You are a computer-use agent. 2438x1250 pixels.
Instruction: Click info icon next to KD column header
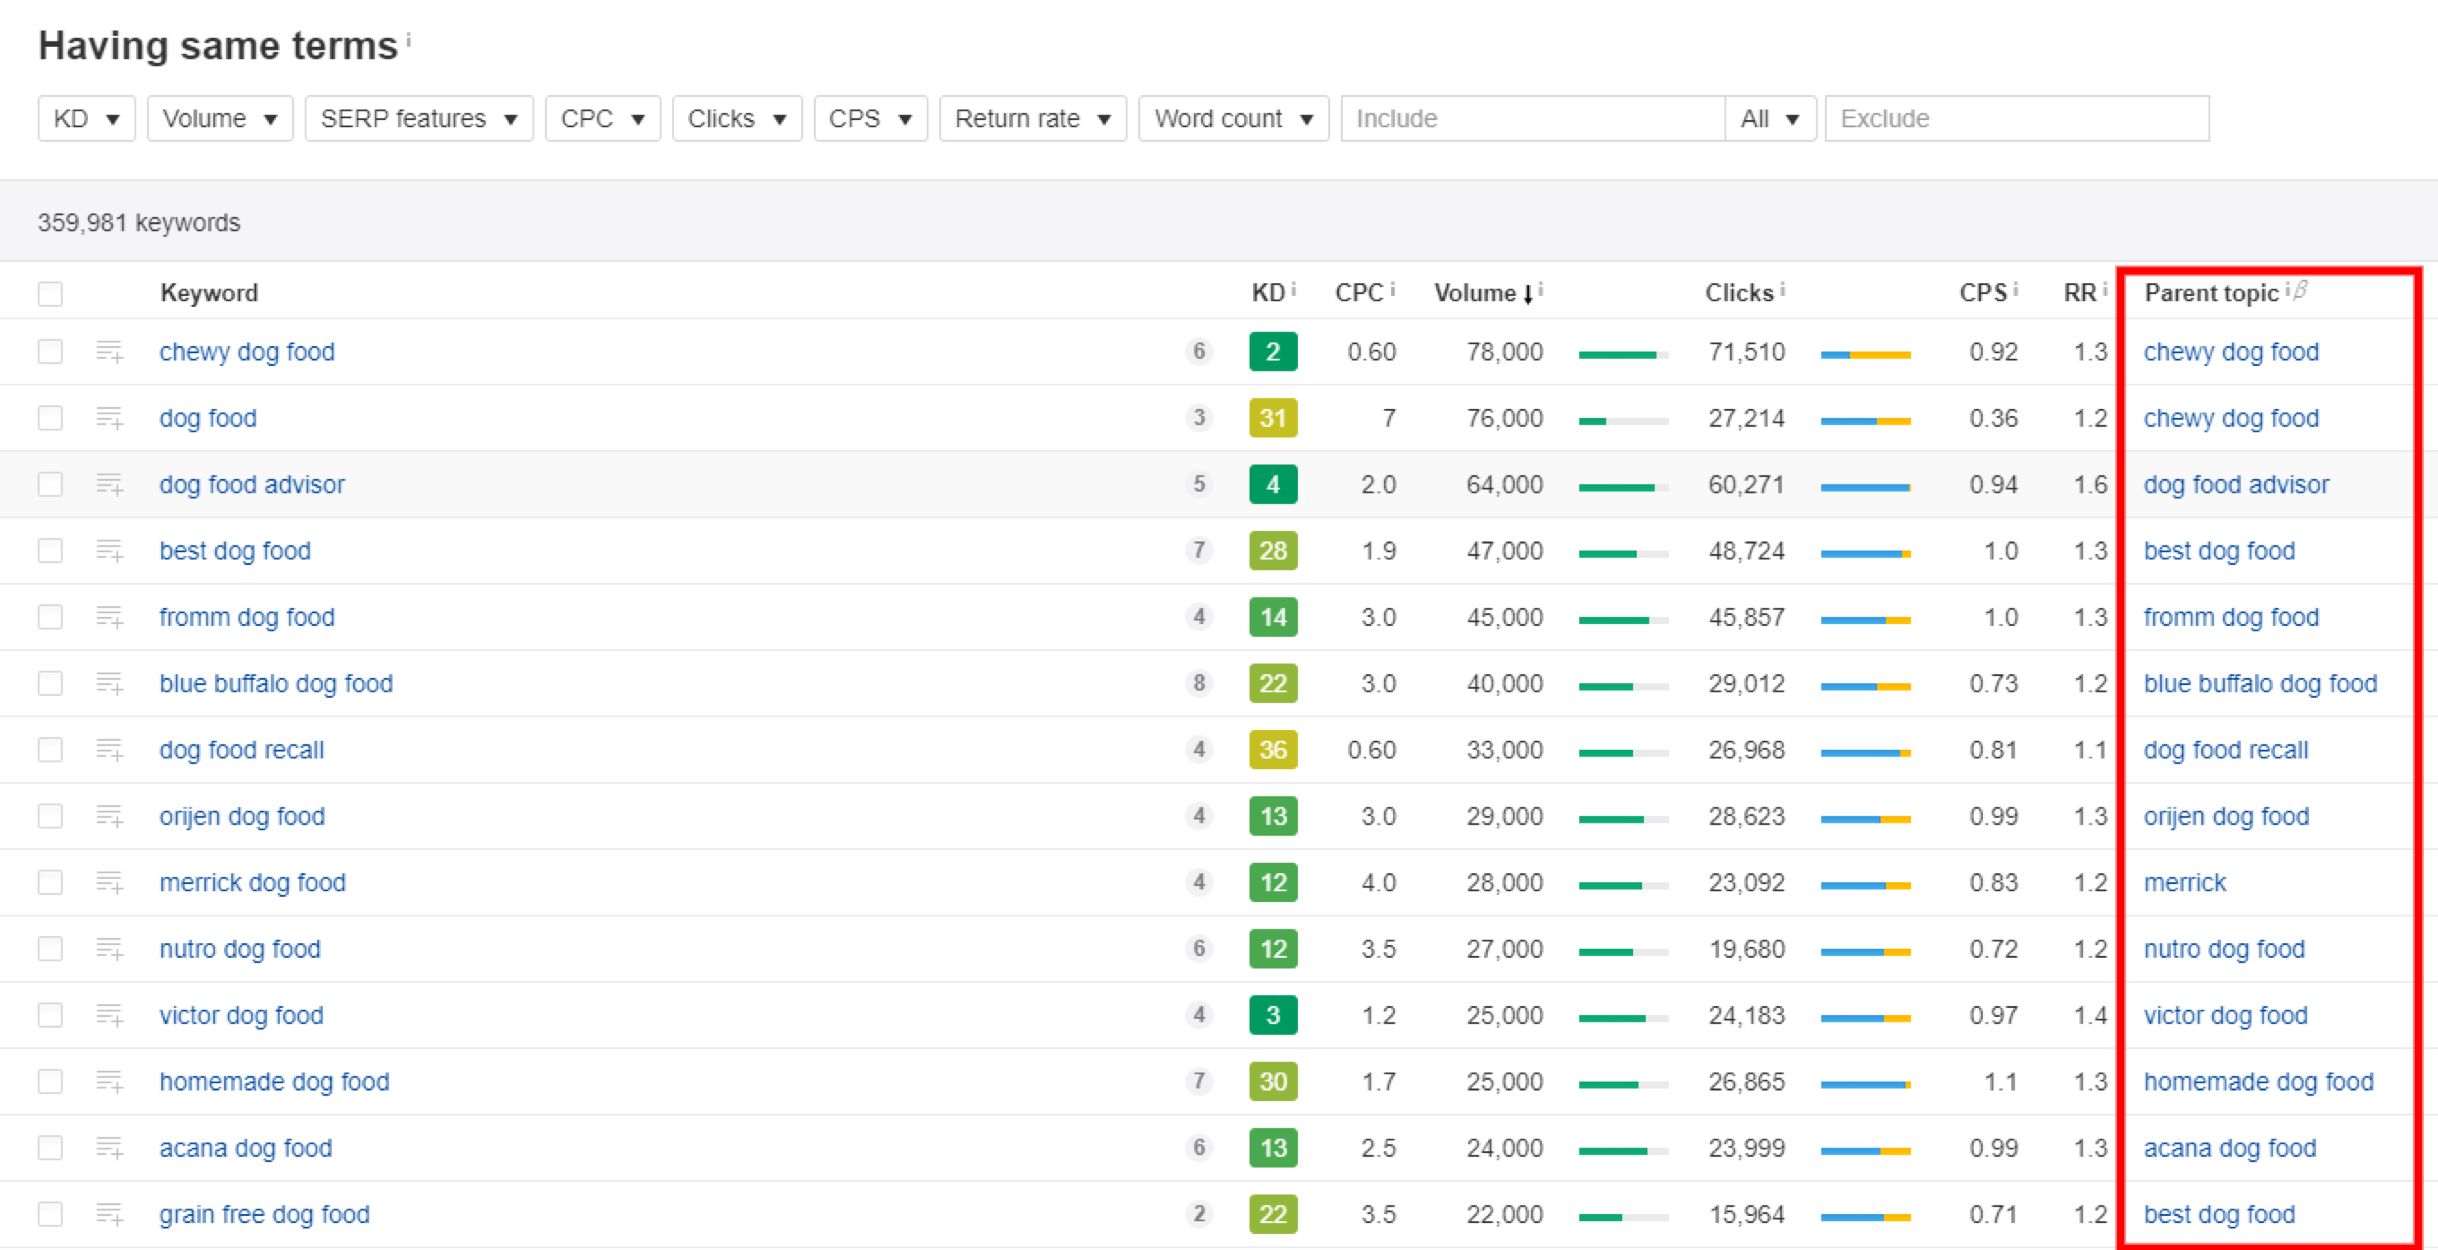click(1293, 289)
